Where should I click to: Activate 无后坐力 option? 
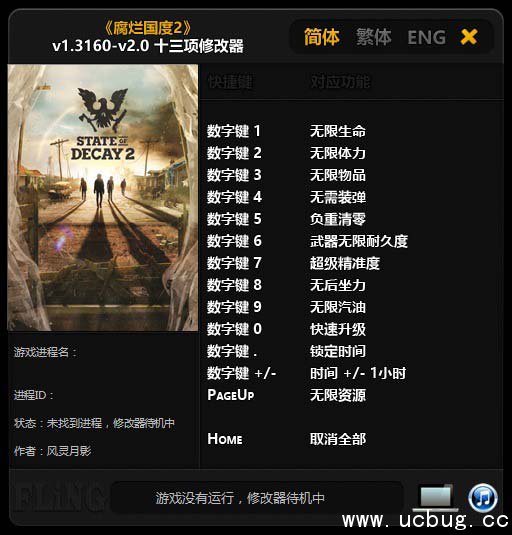[x=338, y=285]
